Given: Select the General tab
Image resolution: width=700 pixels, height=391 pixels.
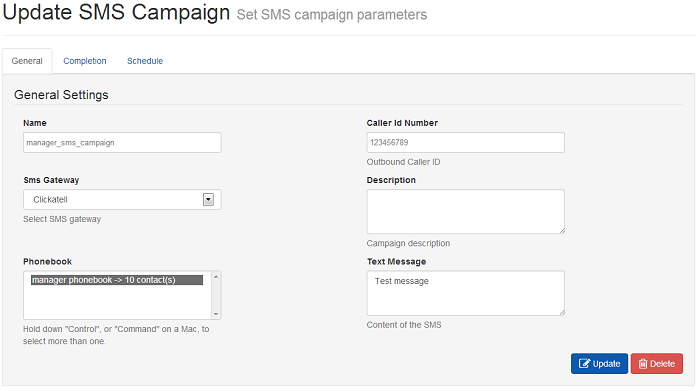Looking at the screenshot, I should click(27, 61).
